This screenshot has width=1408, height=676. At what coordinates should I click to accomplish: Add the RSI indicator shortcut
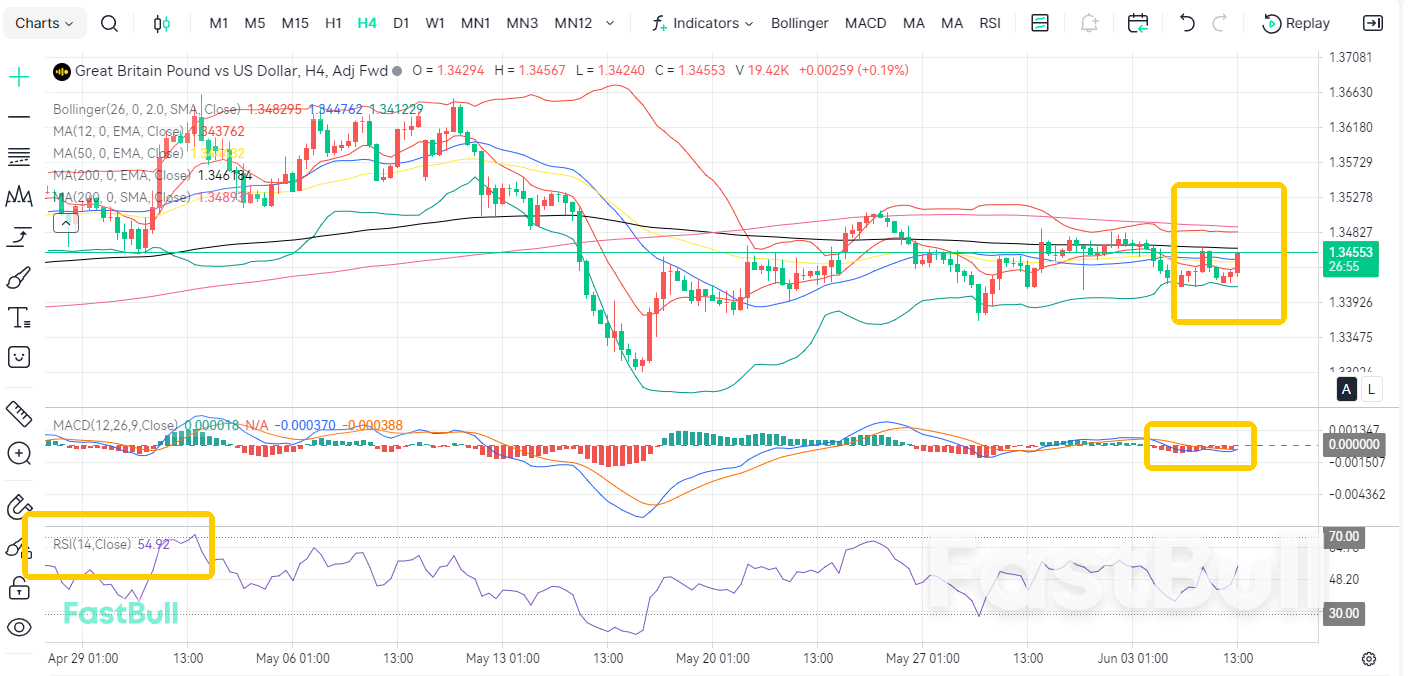coord(990,23)
